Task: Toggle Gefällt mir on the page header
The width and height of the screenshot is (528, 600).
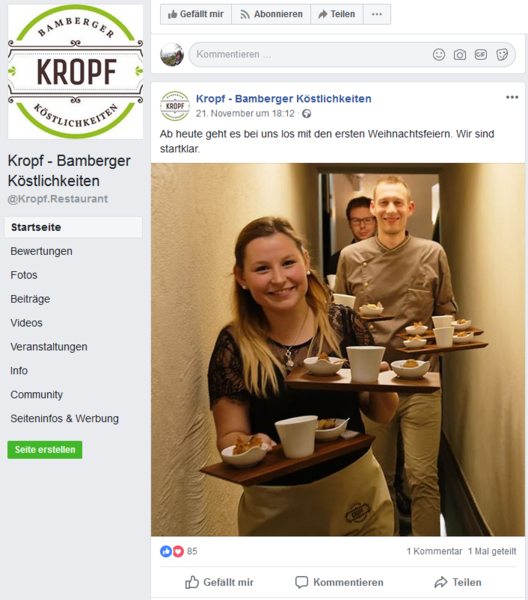Action: tap(196, 14)
